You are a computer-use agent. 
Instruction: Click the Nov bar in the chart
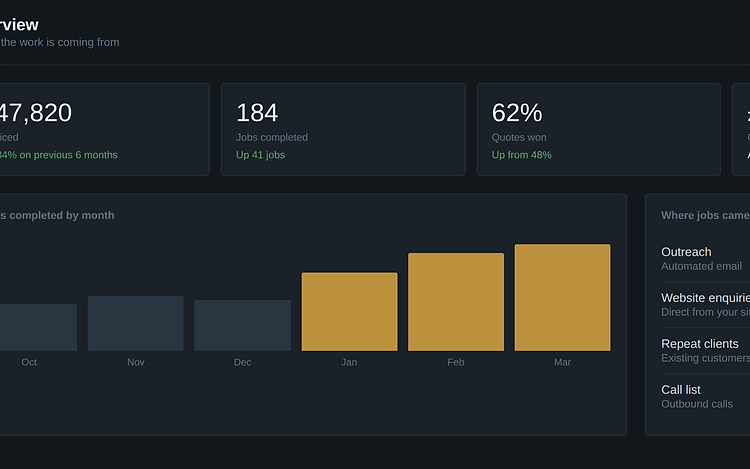[135, 324]
